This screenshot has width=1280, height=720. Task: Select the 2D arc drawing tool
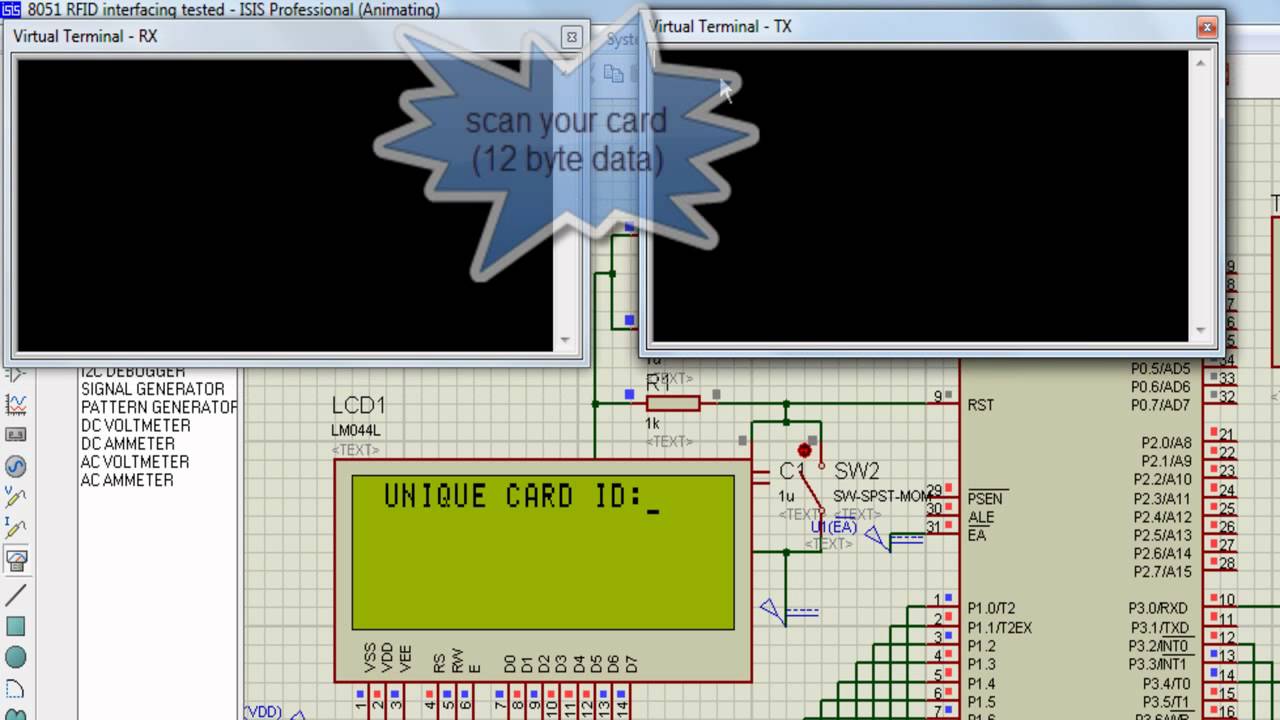pyautogui.click(x=15, y=689)
